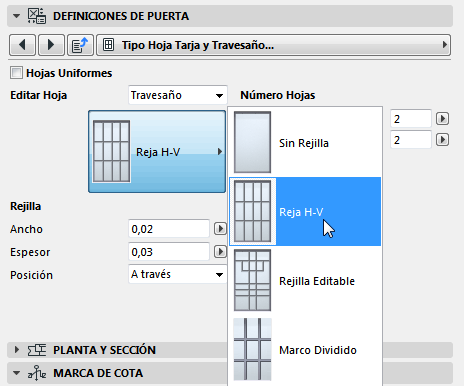Go to the previous settings page arrow
The width and height of the screenshot is (464, 386).
pos(22,45)
